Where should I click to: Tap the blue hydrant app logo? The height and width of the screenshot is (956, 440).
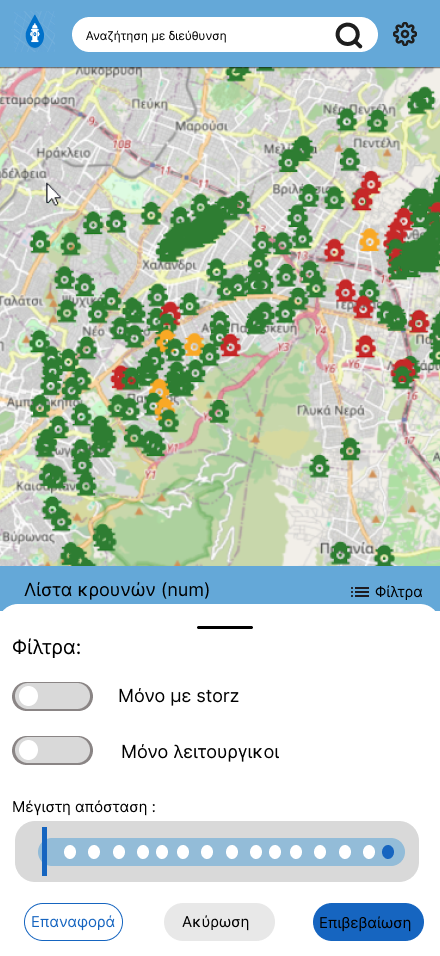(35, 32)
